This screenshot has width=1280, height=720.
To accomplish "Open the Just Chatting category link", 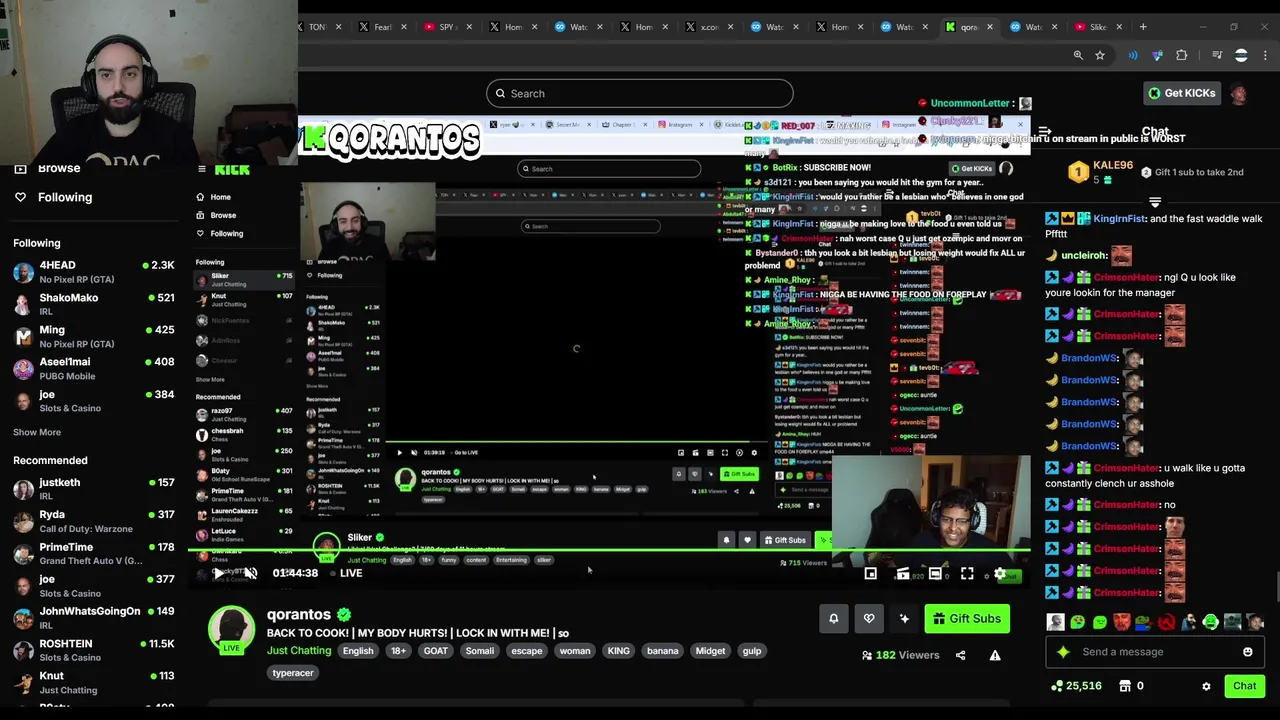I will (x=299, y=650).
